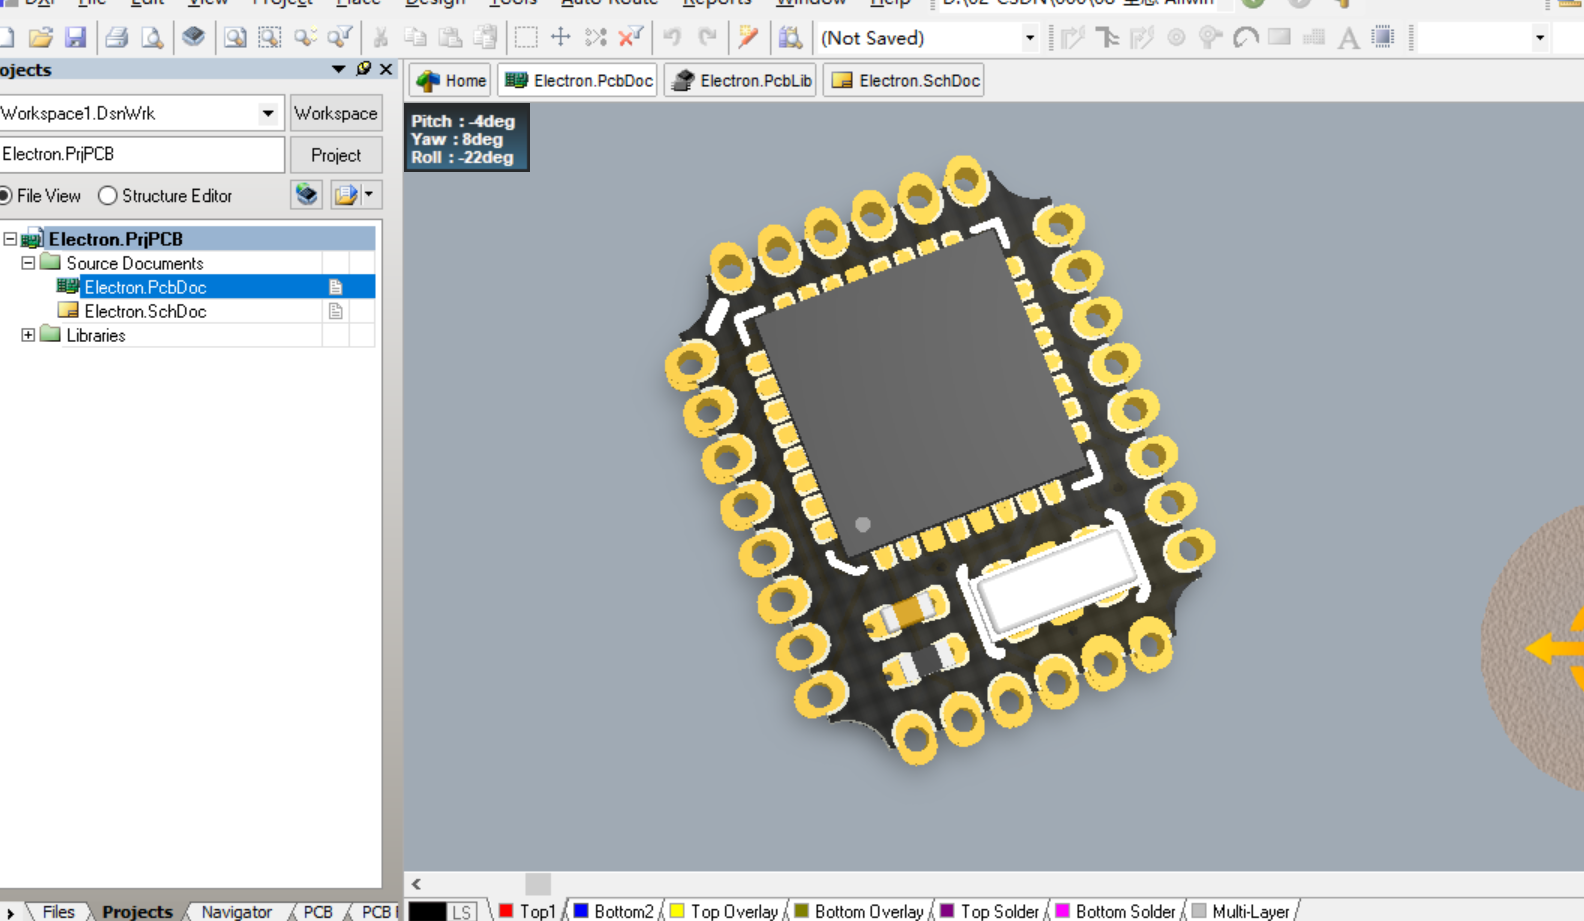Start interactive routing tool
The width and height of the screenshot is (1584, 921).
coord(1073,38)
